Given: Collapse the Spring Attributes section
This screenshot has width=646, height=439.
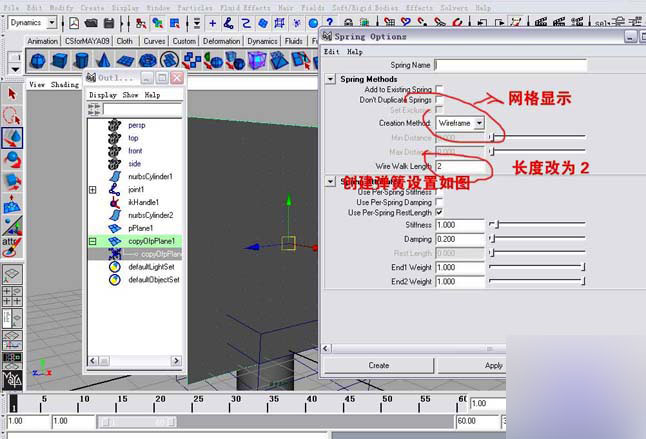Looking at the screenshot, I should (x=330, y=181).
